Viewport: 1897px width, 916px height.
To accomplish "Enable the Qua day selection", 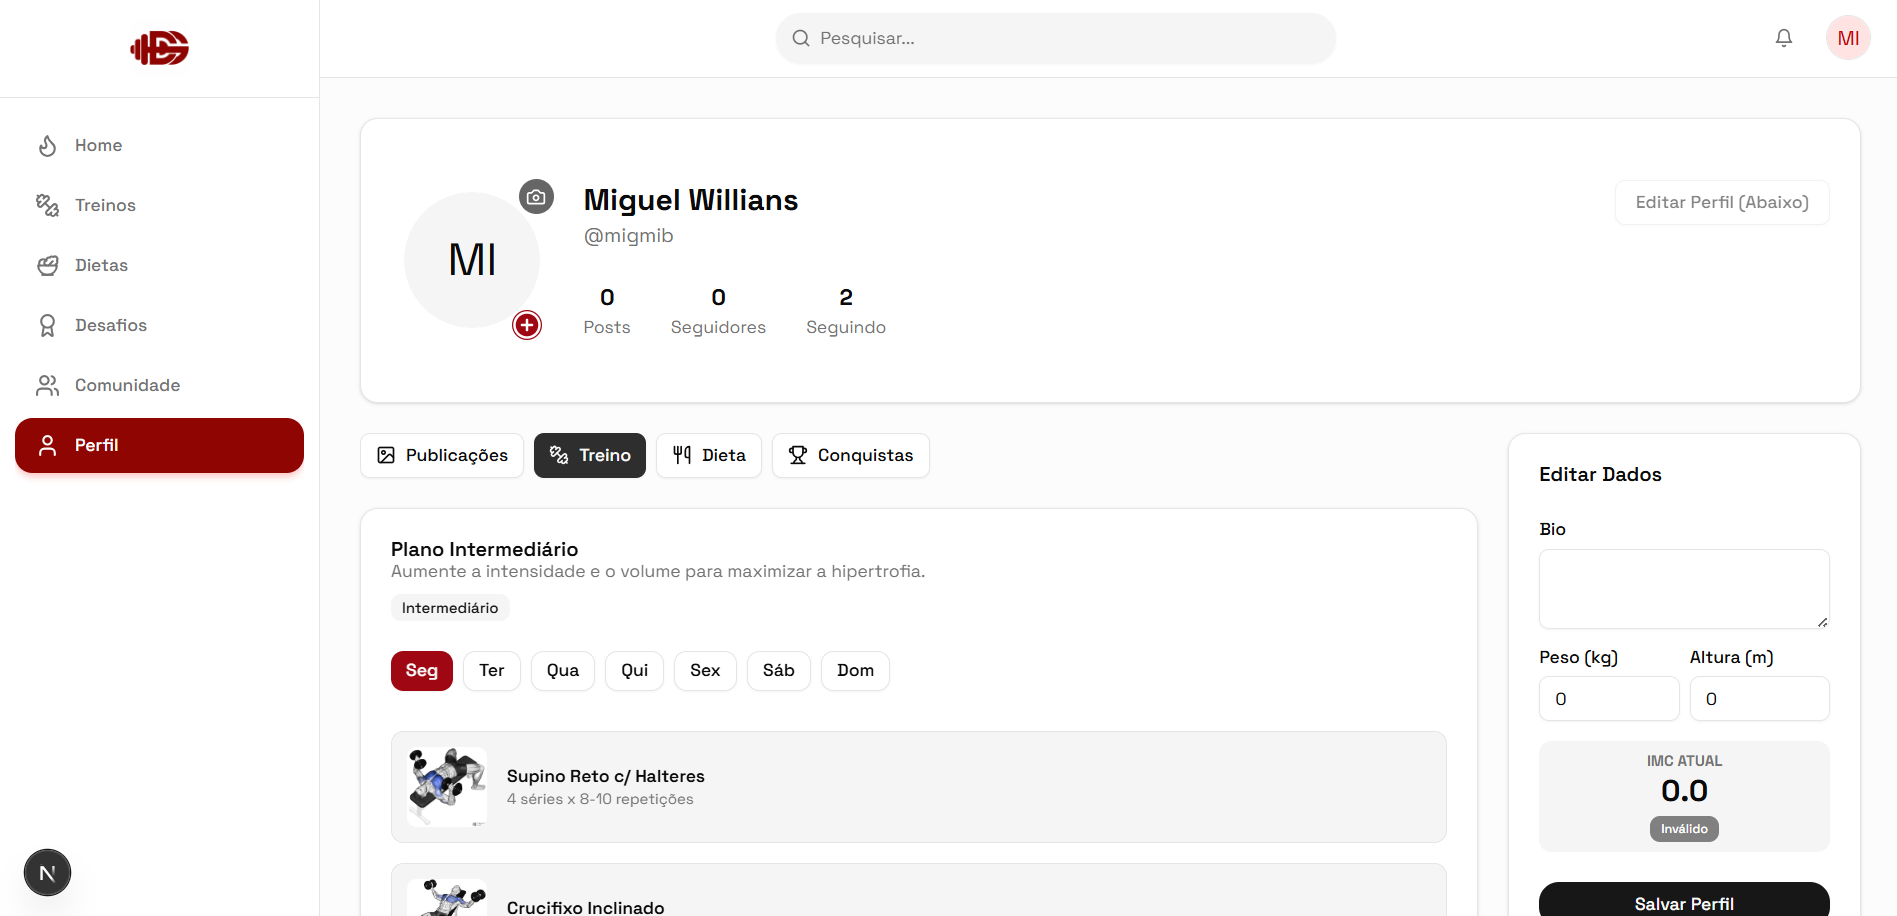I will [x=562, y=670].
